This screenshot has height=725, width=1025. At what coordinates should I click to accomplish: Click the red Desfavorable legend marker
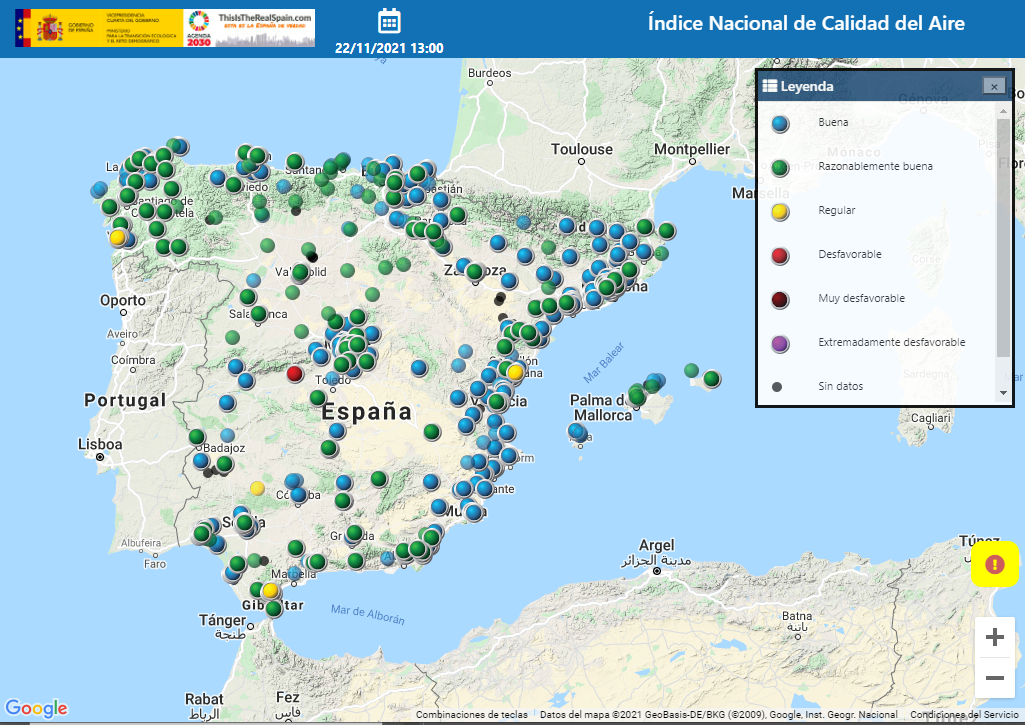(780, 256)
